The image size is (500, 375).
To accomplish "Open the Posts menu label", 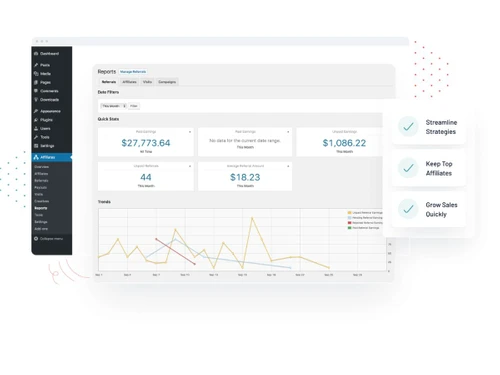I will (45, 65).
